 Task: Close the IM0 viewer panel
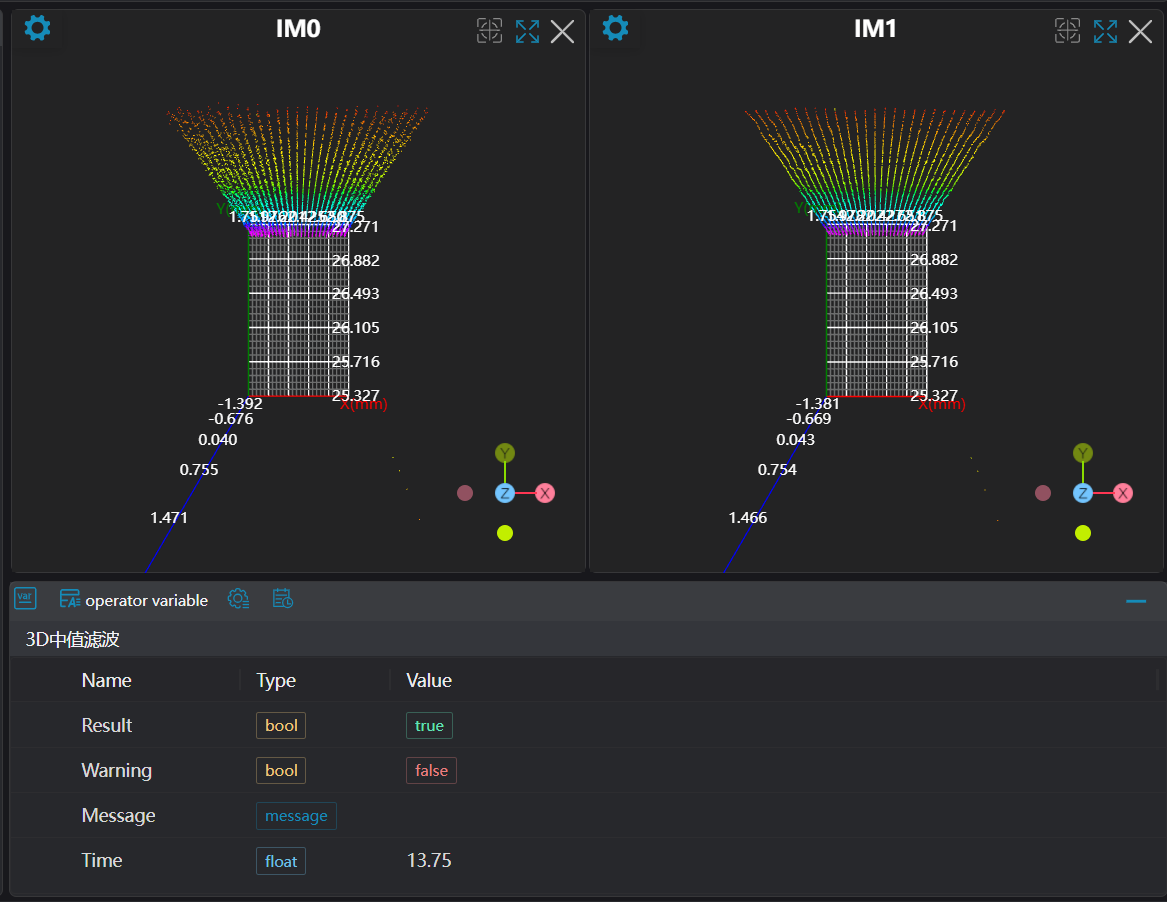coord(563,32)
